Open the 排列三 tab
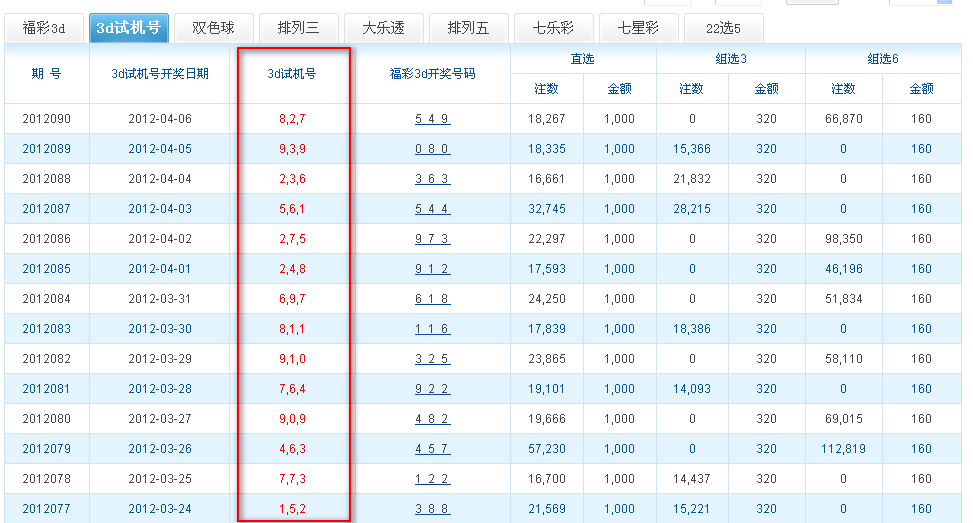The width and height of the screenshot is (973, 523). [299, 29]
